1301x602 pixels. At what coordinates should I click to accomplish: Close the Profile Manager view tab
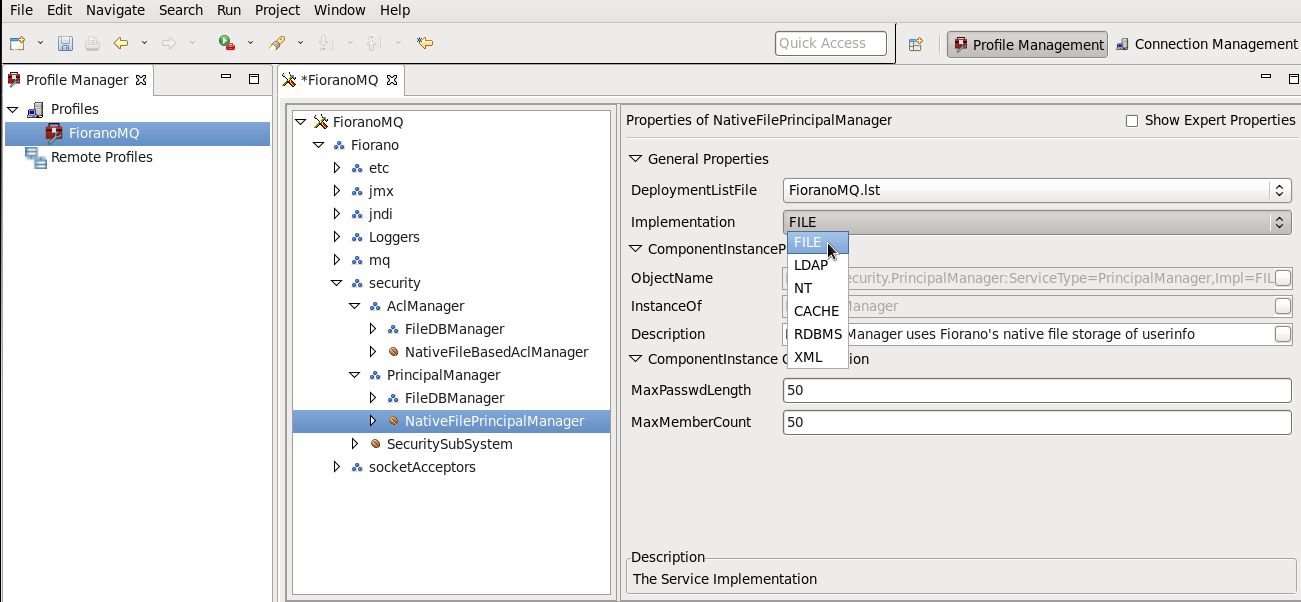(141, 80)
